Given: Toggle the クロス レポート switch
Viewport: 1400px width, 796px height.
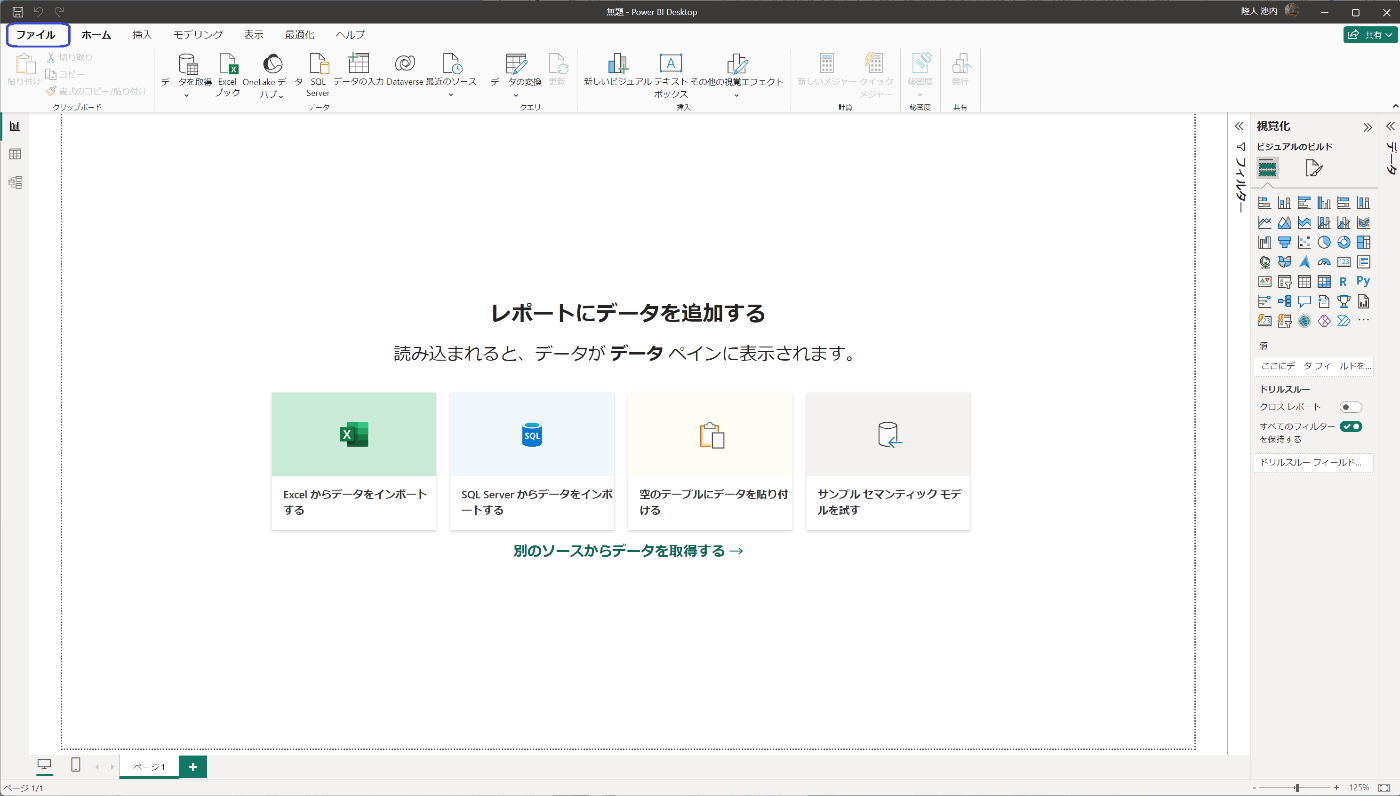Looking at the screenshot, I should pos(1351,407).
